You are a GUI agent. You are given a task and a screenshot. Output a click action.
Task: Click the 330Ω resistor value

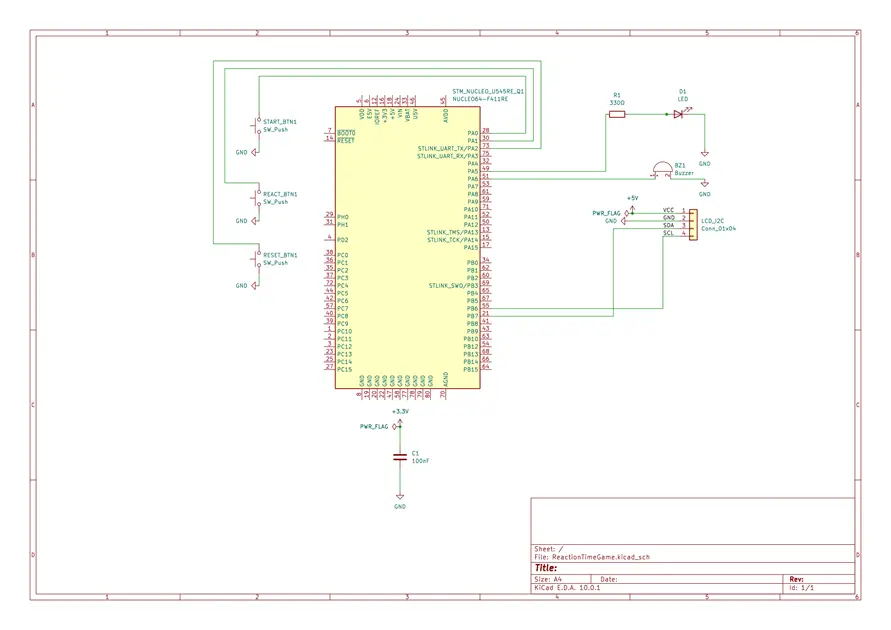[x=617, y=103]
